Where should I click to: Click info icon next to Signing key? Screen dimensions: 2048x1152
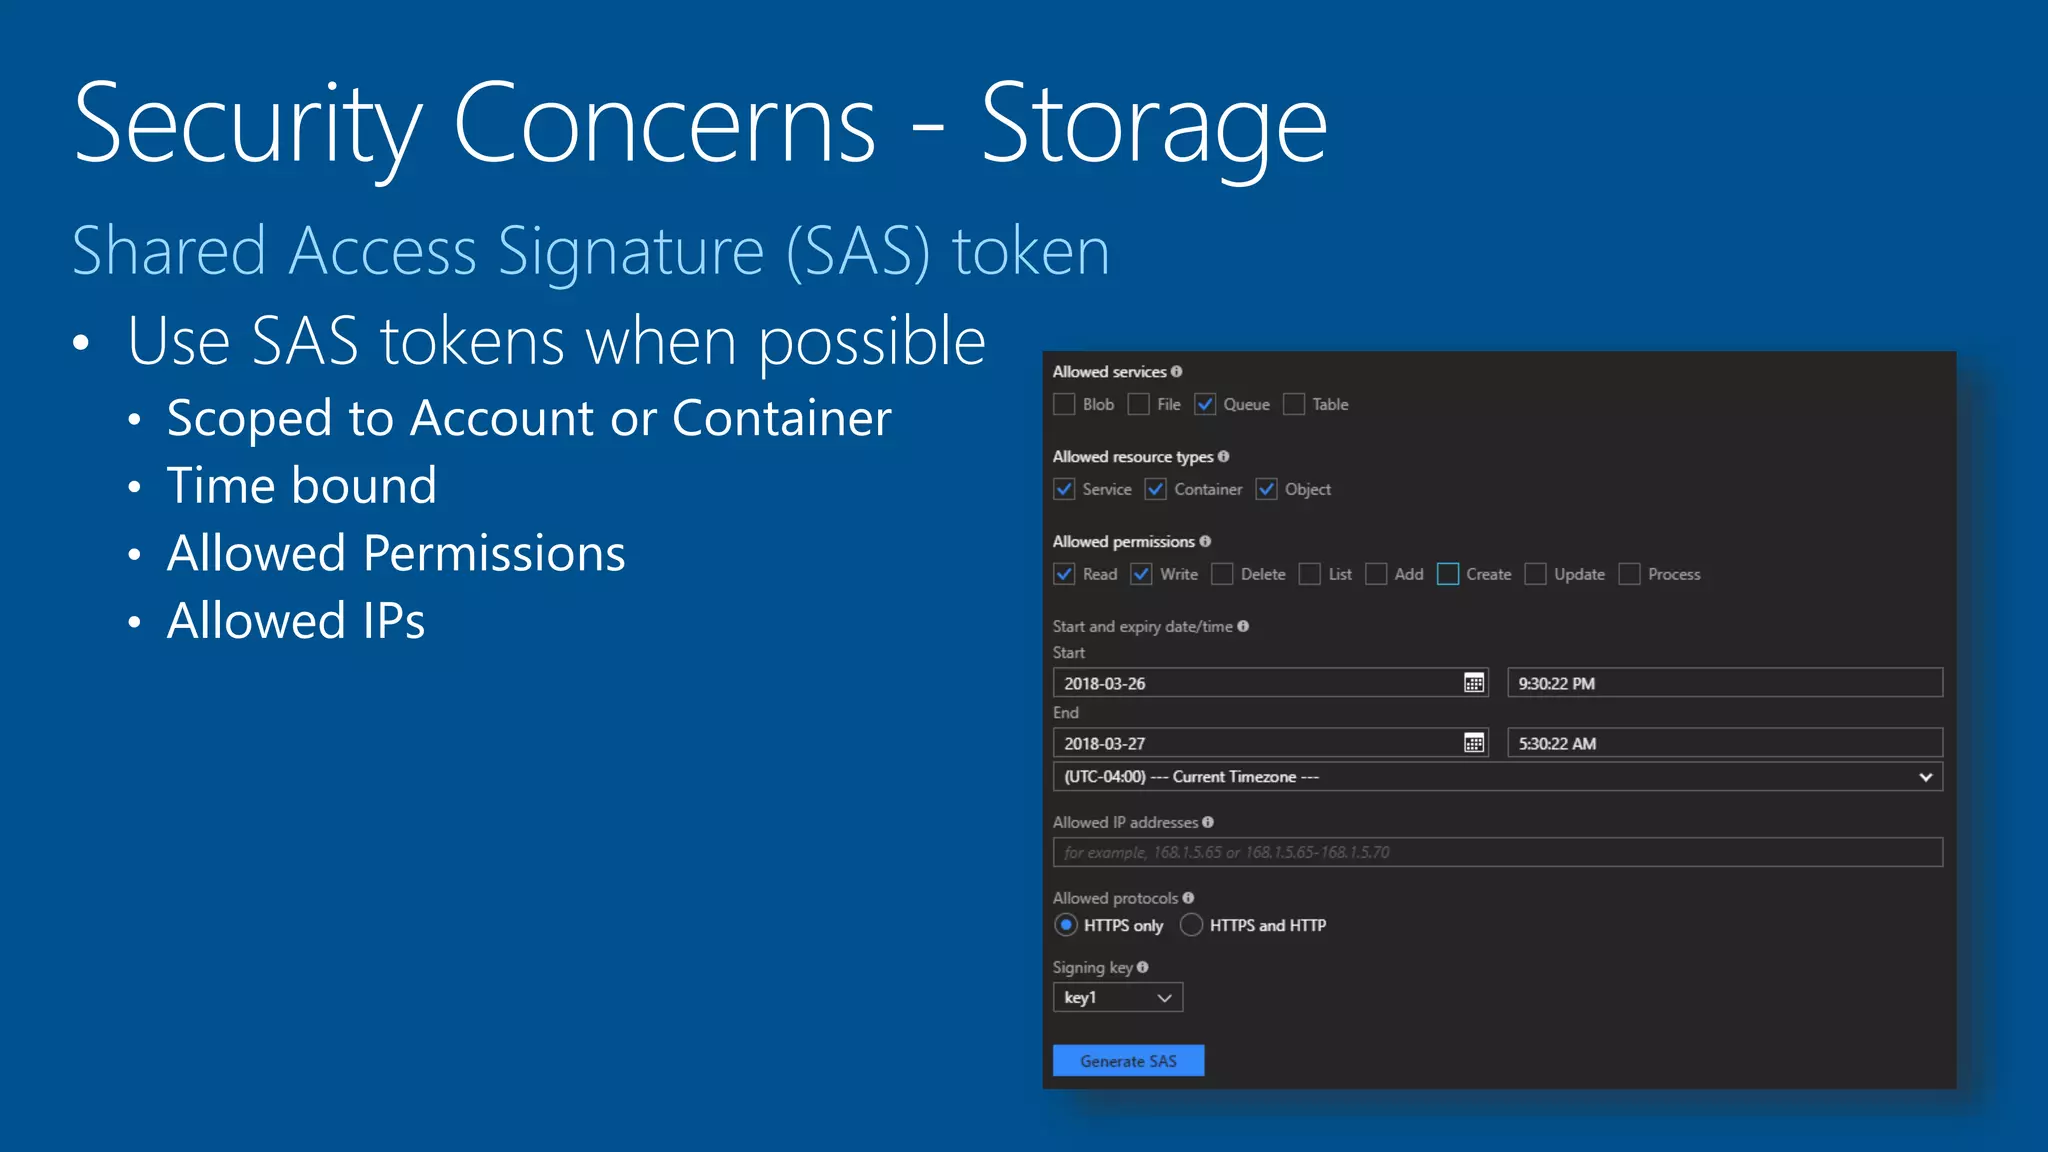tap(1142, 967)
